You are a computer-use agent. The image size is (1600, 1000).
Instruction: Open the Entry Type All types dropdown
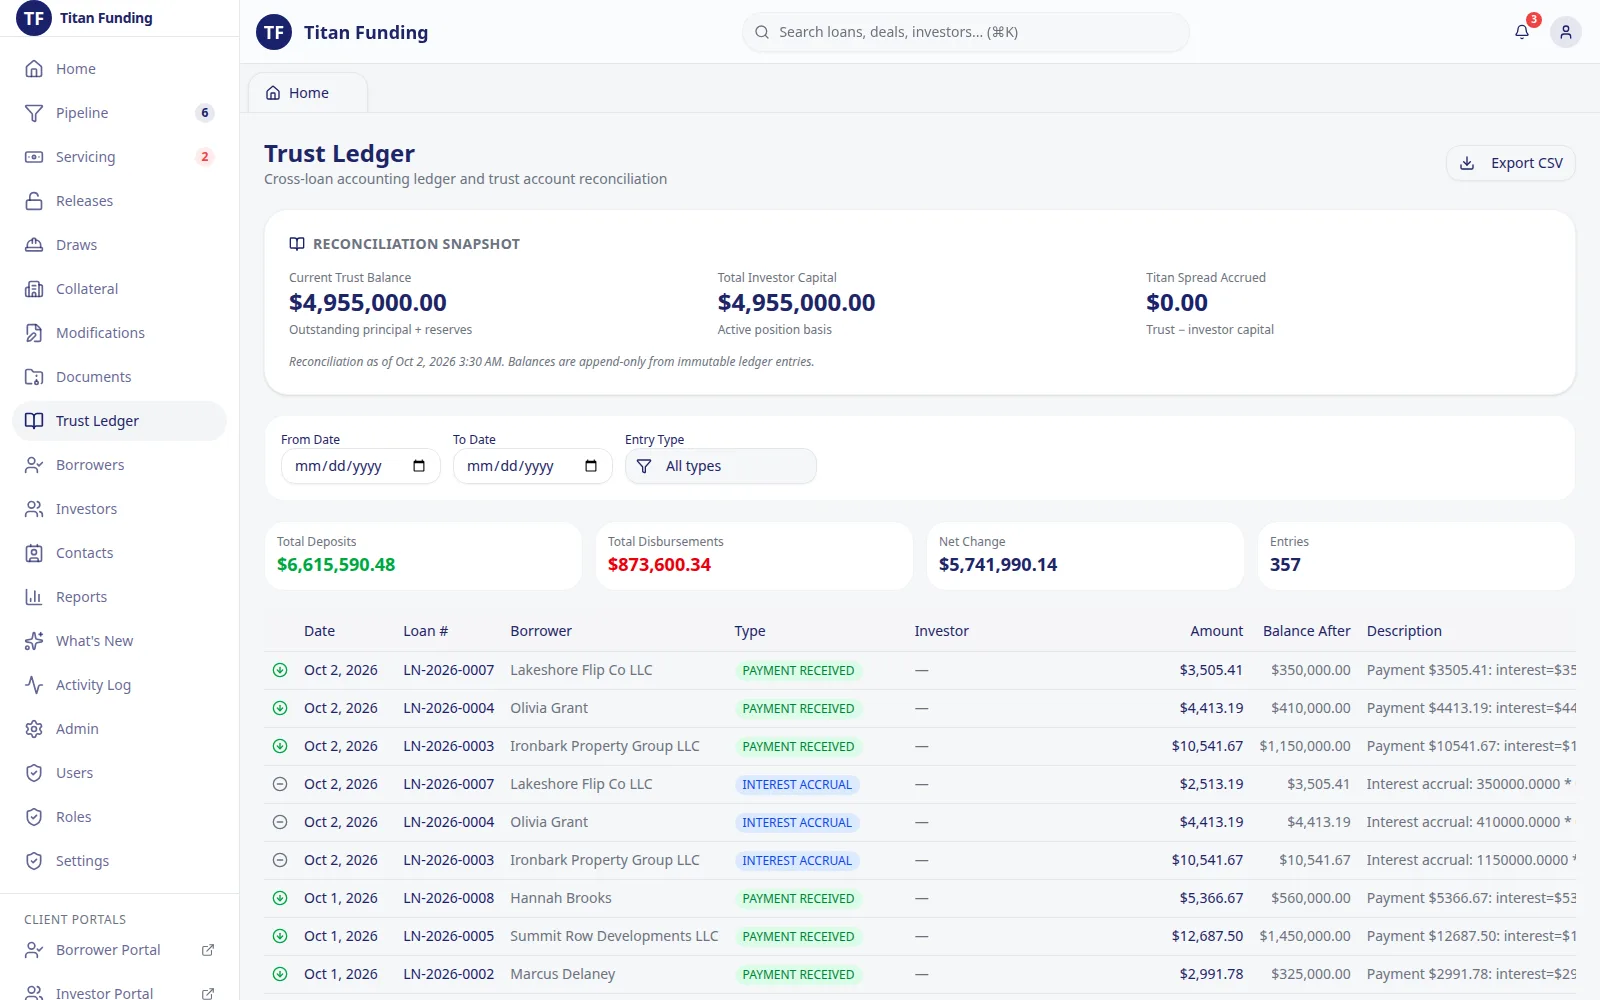click(x=720, y=466)
